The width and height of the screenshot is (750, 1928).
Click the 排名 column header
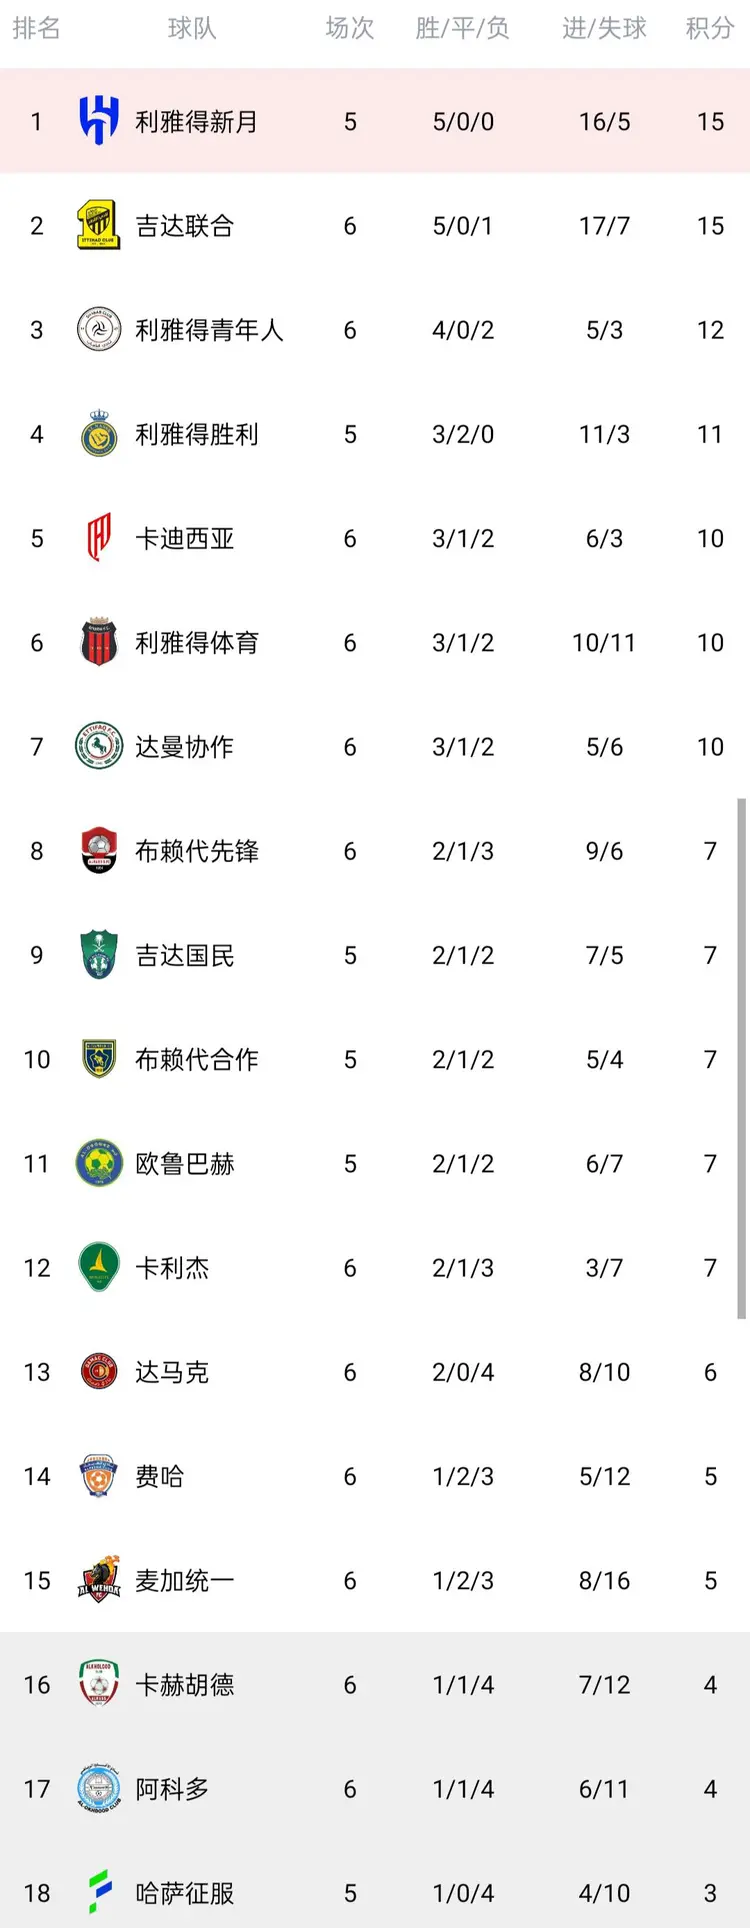click(37, 29)
